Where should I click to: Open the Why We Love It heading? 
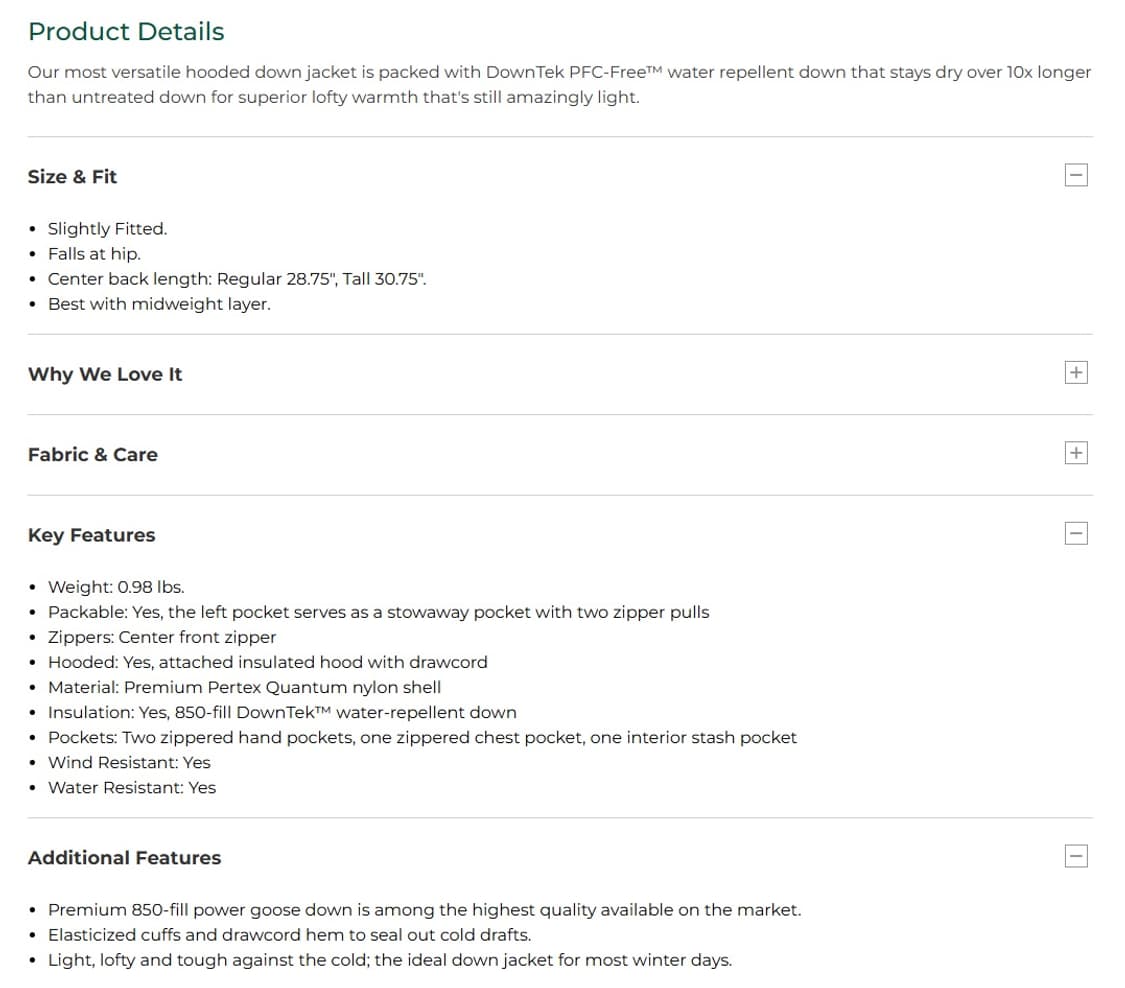click(105, 374)
